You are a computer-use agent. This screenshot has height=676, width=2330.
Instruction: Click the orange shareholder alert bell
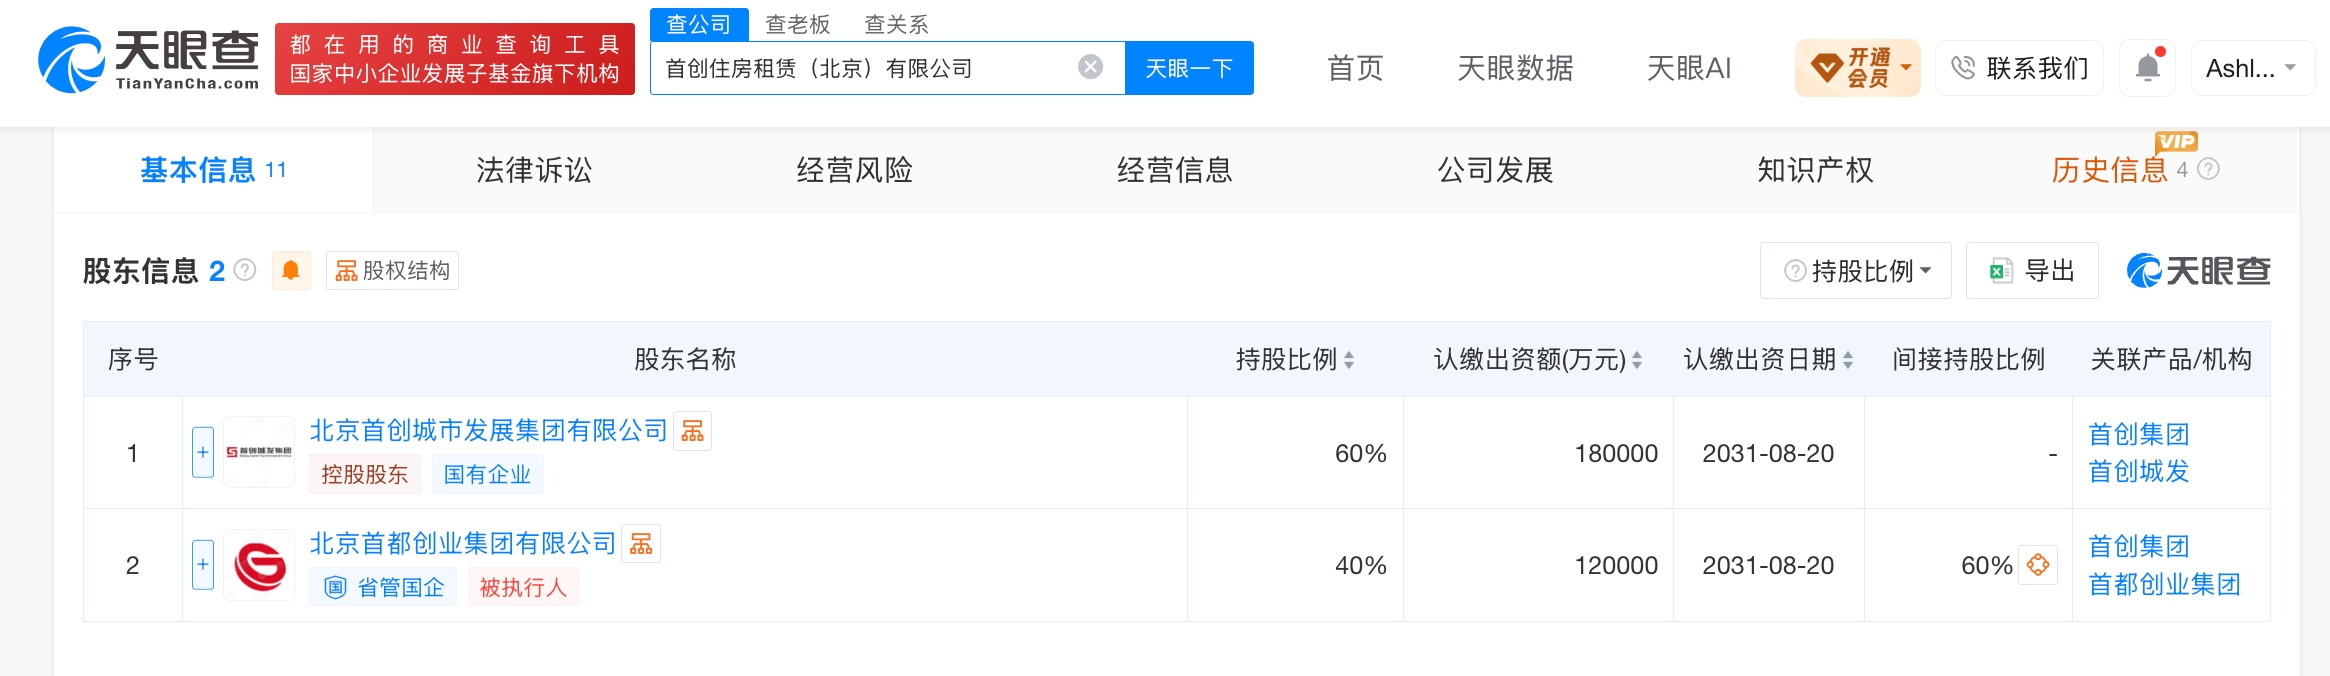(291, 270)
